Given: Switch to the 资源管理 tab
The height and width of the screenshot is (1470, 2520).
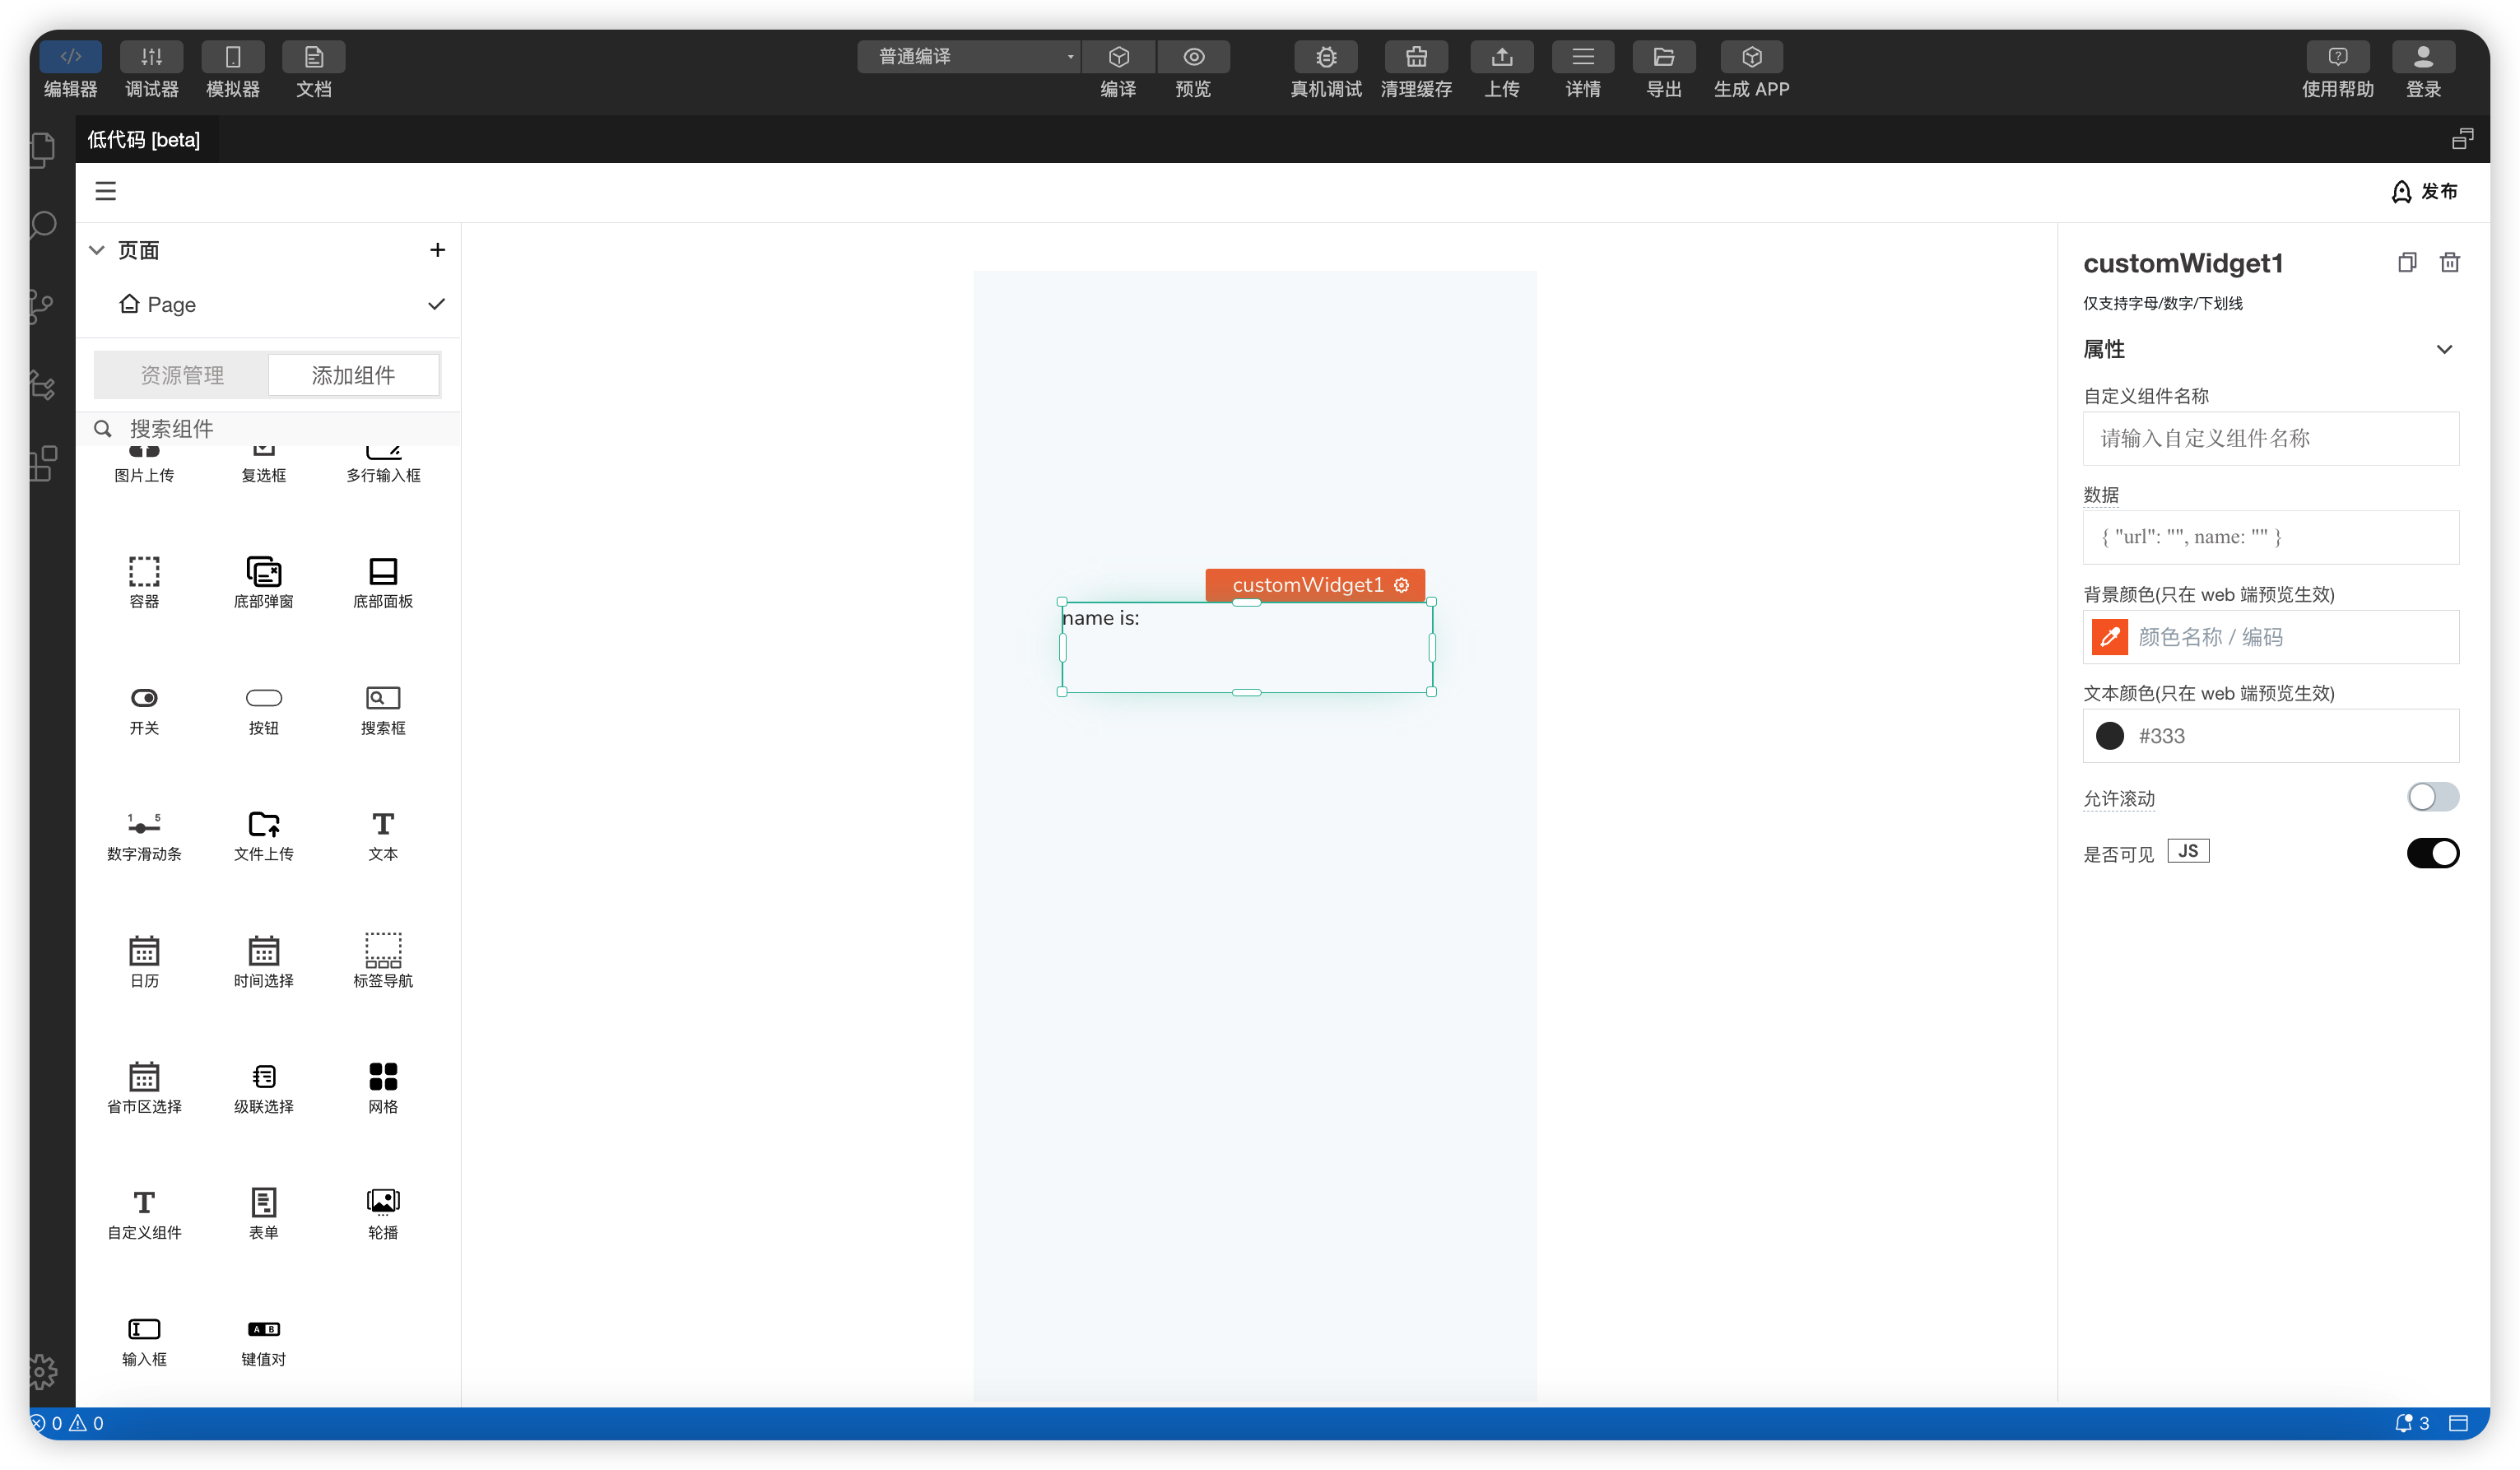Looking at the screenshot, I should click(182, 375).
